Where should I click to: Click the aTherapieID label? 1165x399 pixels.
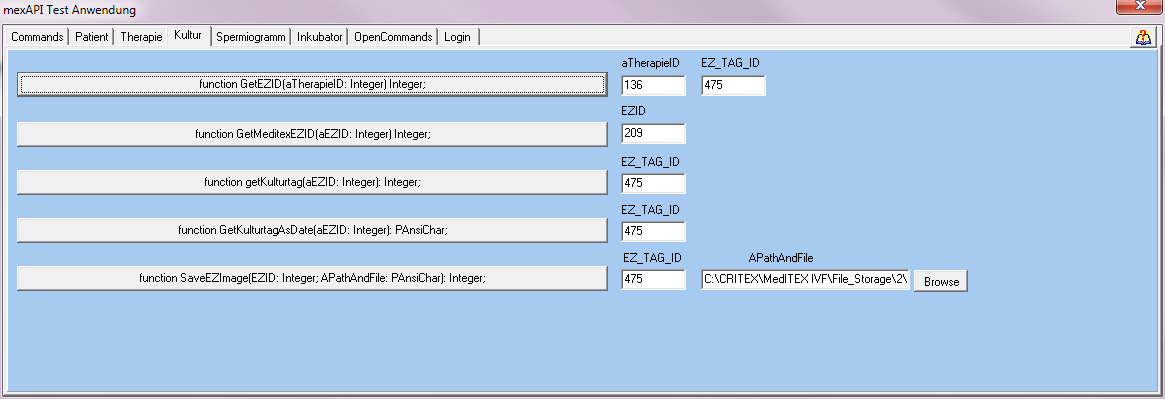(x=651, y=64)
